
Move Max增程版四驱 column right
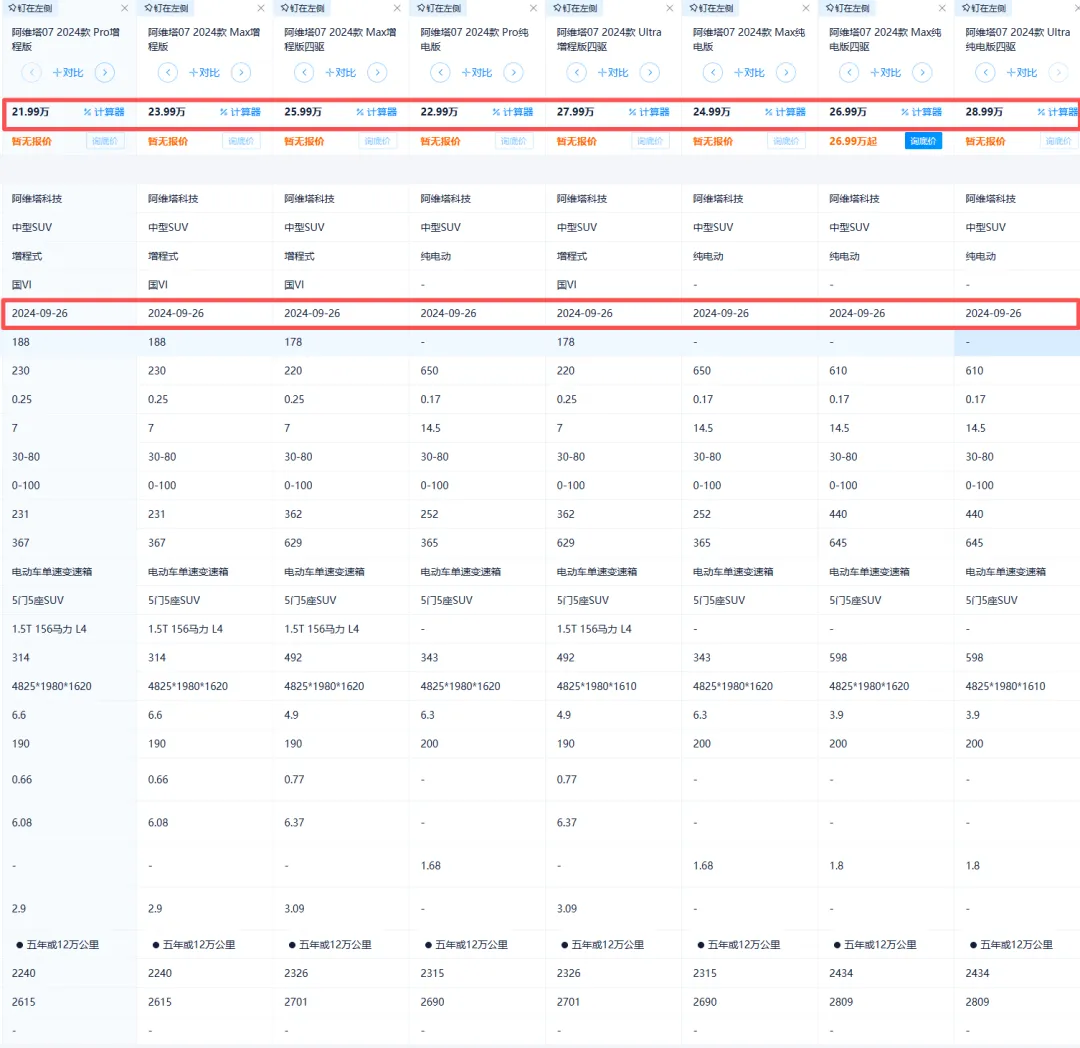(377, 72)
